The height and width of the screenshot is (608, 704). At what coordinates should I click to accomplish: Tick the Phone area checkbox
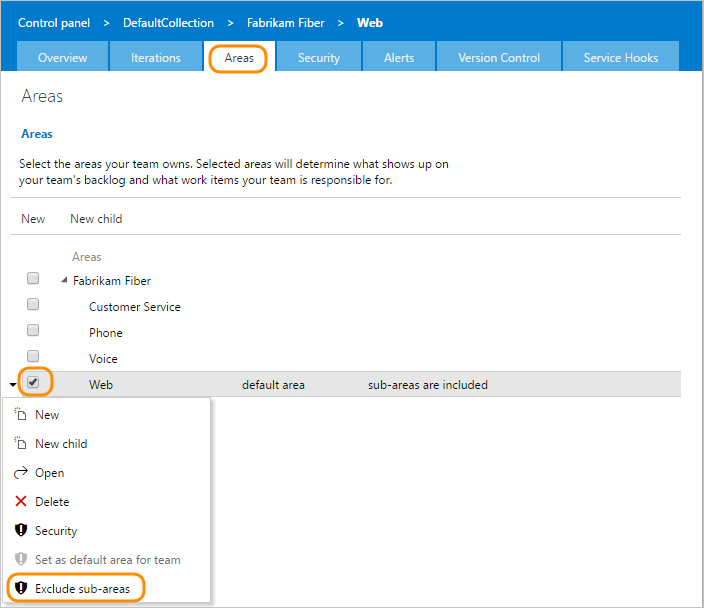point(33,330)
